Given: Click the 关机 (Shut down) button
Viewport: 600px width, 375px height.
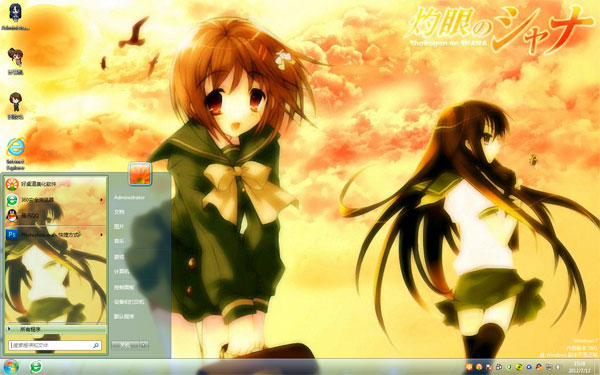Looking at the screenshot, I should pyautogui.click(x=125, y=345).
